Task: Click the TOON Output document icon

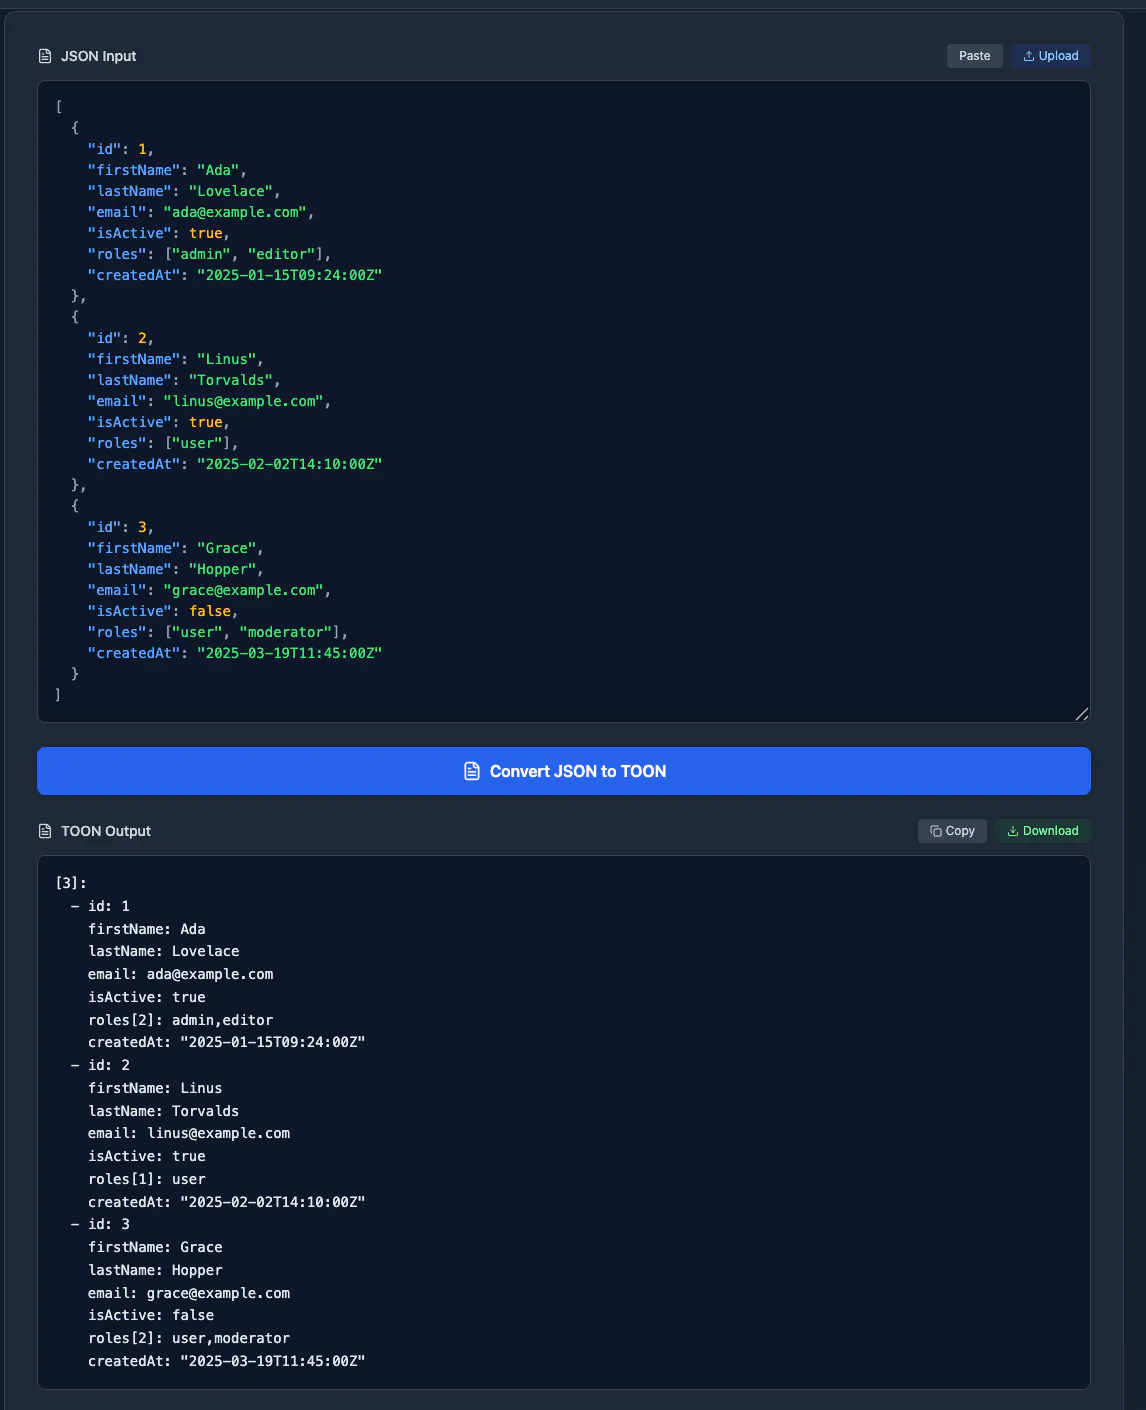Action: [45, 831]
